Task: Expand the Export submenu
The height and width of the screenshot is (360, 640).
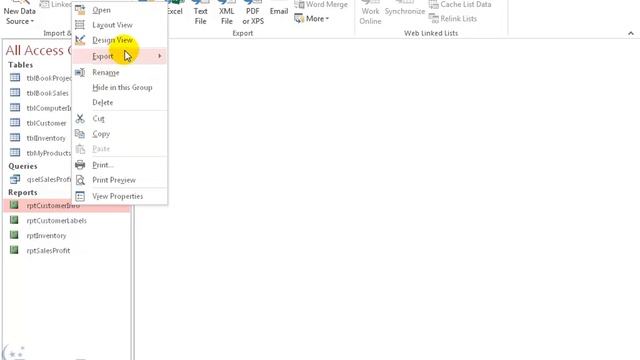Action: [119, 56]
